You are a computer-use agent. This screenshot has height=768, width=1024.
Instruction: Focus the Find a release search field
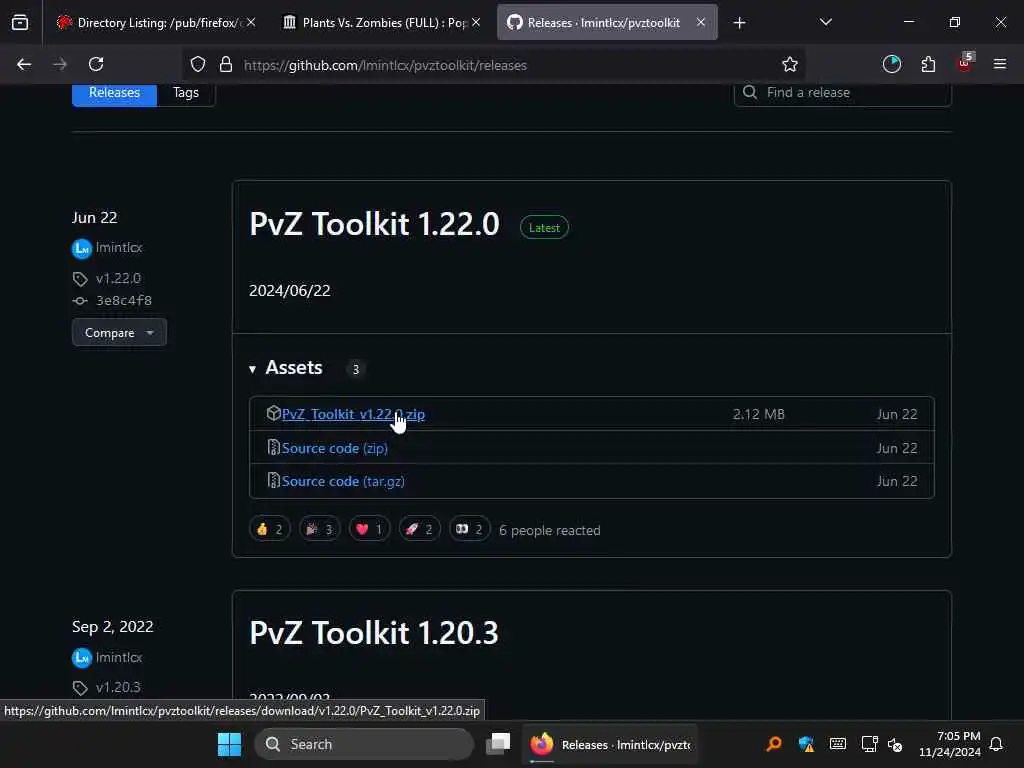842,93
